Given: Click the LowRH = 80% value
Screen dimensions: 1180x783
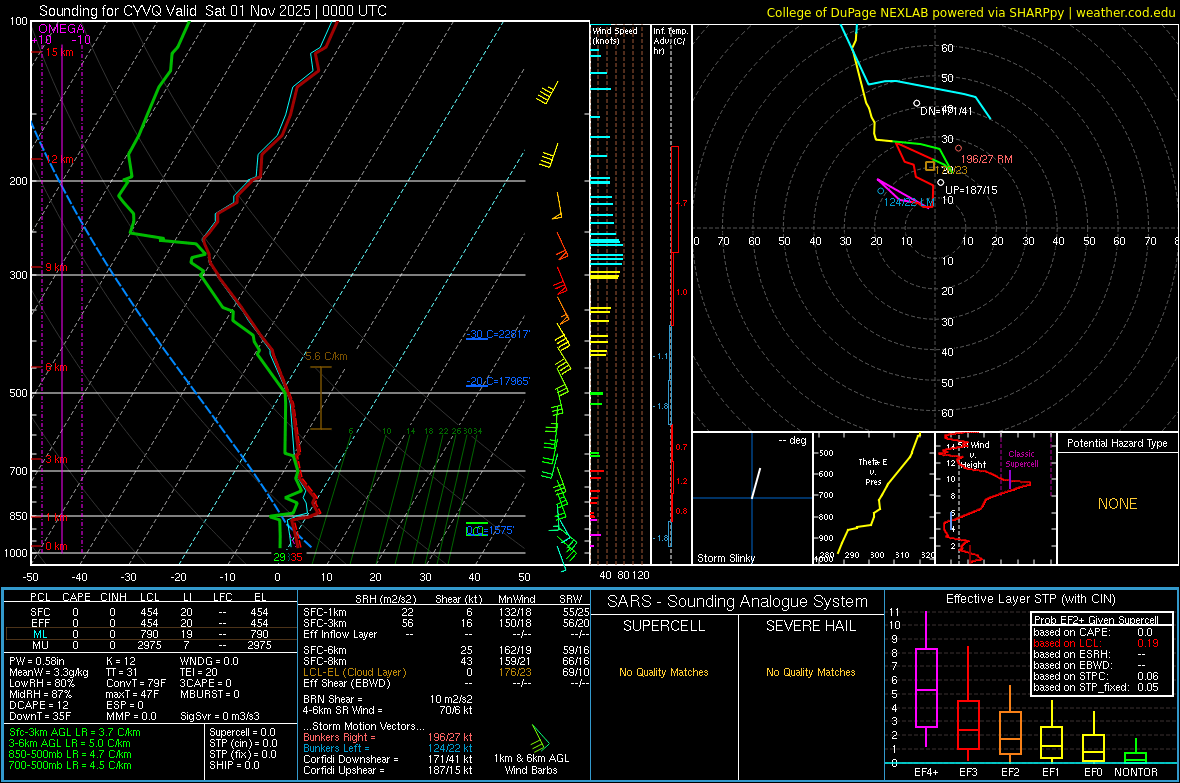Looking at the screenshot, I should pos(41,684).
